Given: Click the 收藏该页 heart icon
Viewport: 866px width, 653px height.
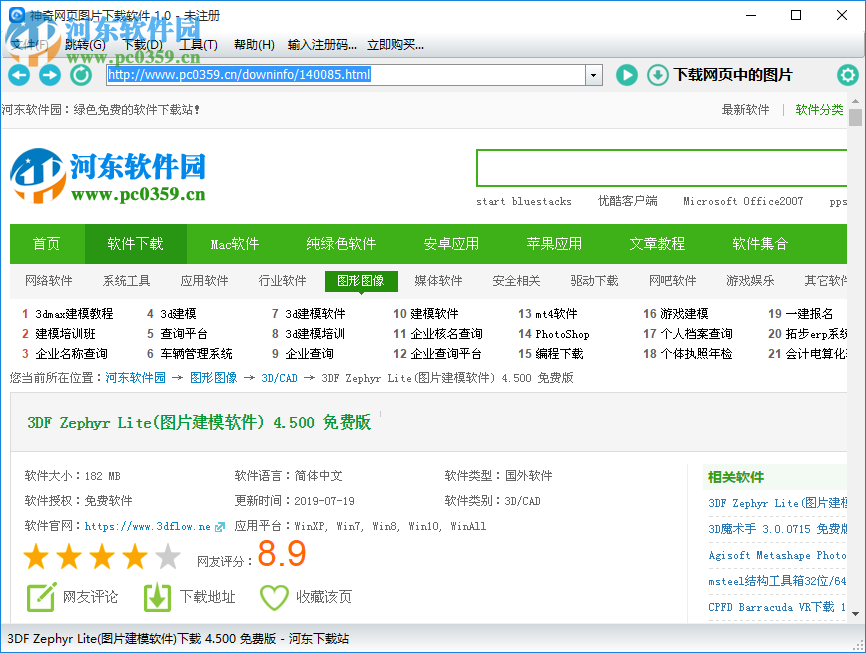Looking at the screenshot, I should [x=275, y=597].
